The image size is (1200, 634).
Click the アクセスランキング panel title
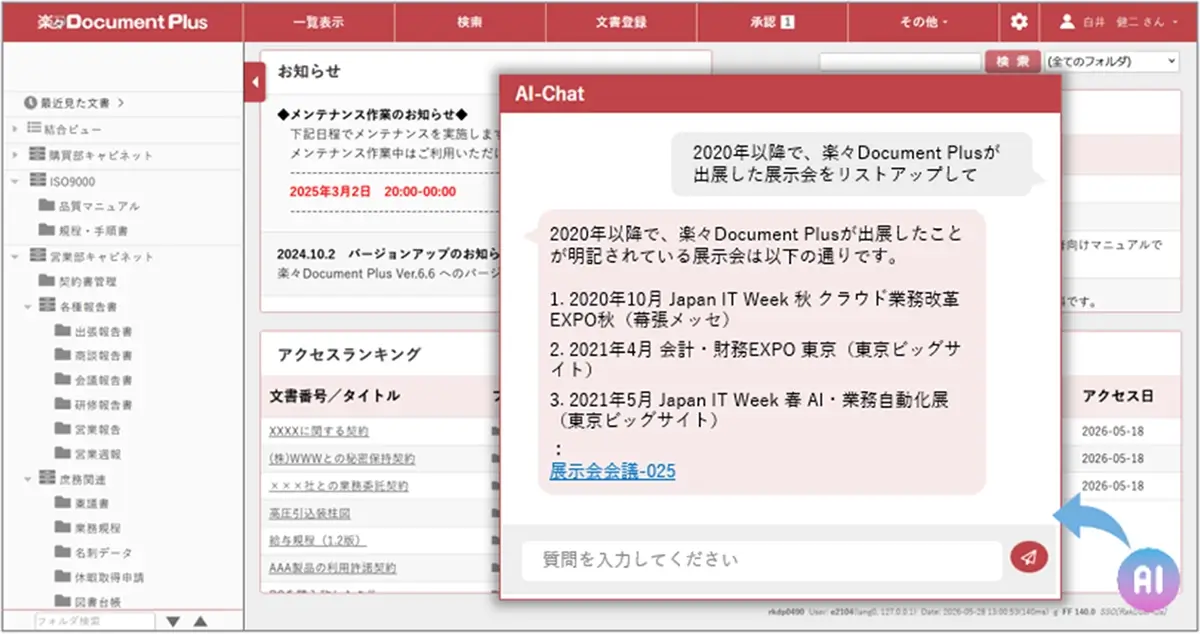tap(349, 354)
